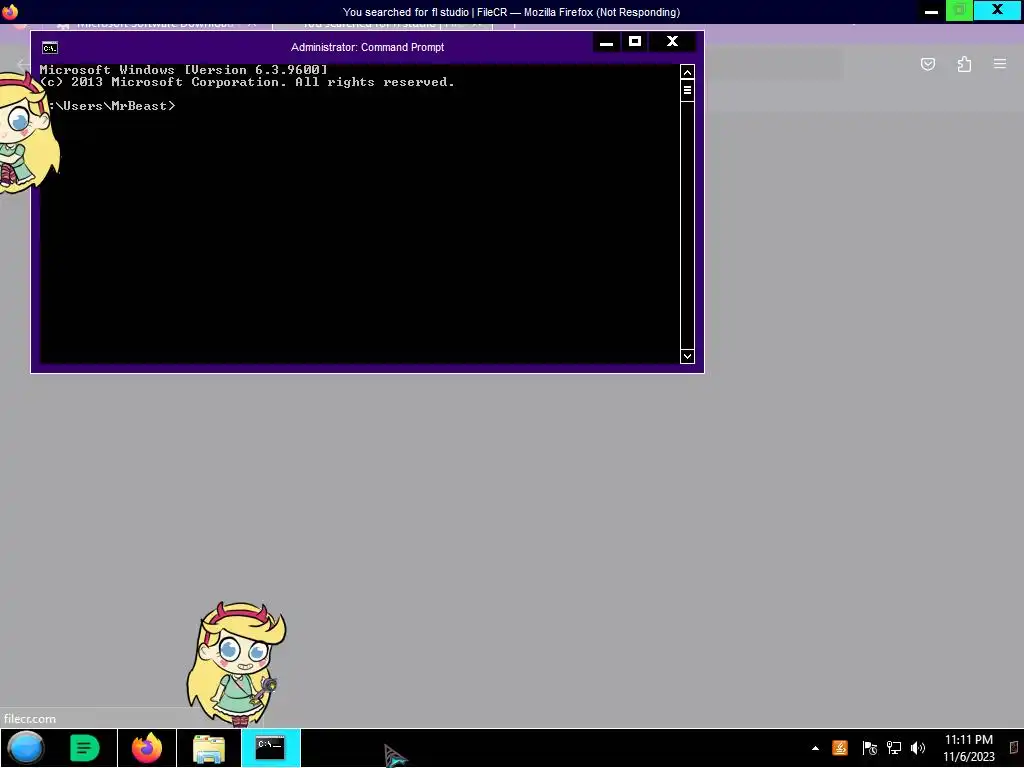
Task: Click the Start orb on the taskbar
Action: click(x=26, y=748)
